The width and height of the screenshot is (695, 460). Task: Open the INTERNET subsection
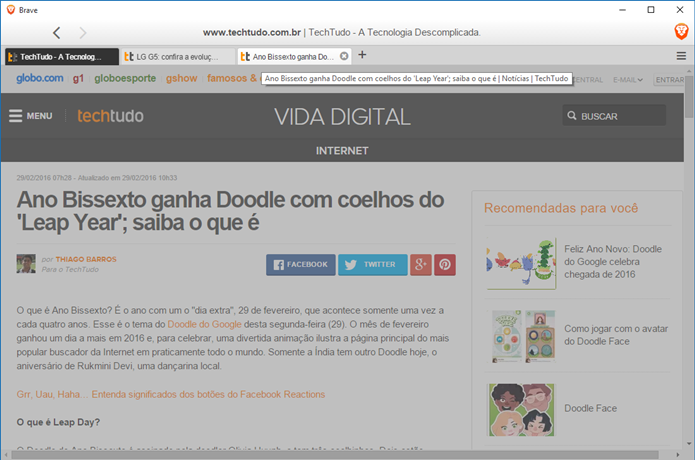click(342, 151)
